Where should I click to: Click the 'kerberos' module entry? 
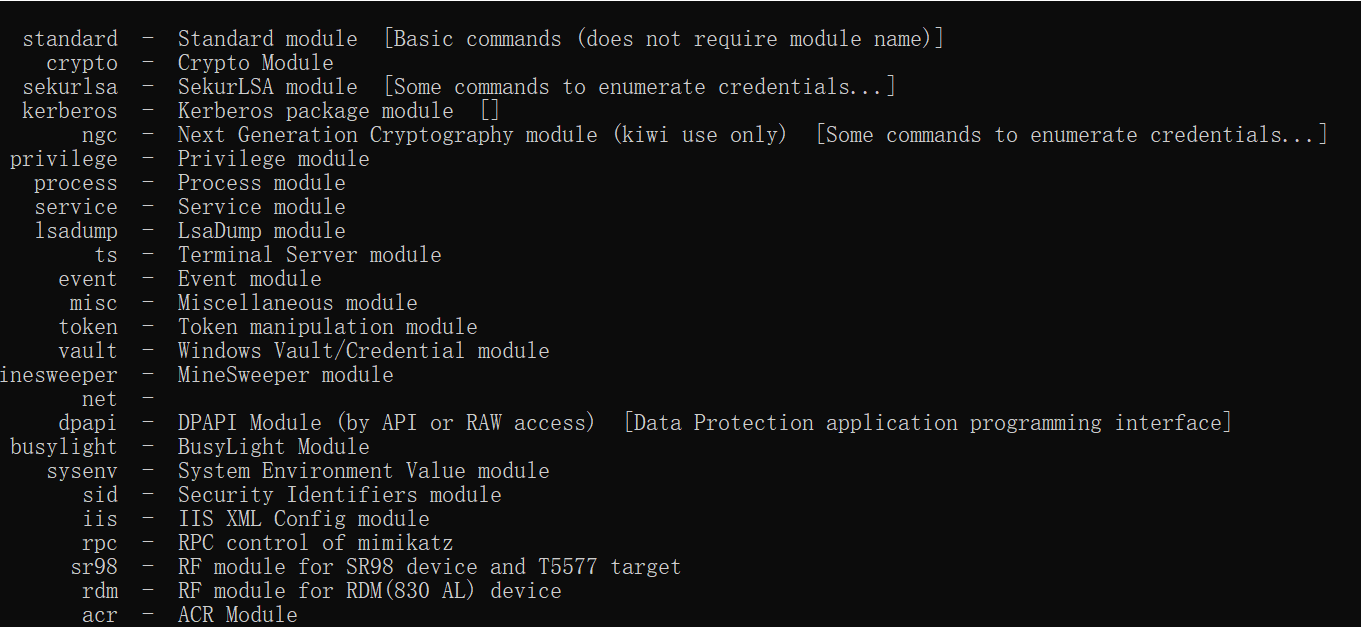click(x=70, y=111)
